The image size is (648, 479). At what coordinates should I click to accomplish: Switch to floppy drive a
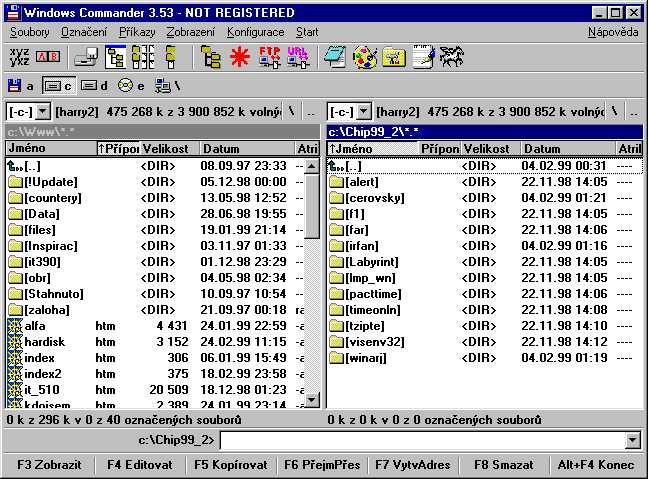point(20,86)
